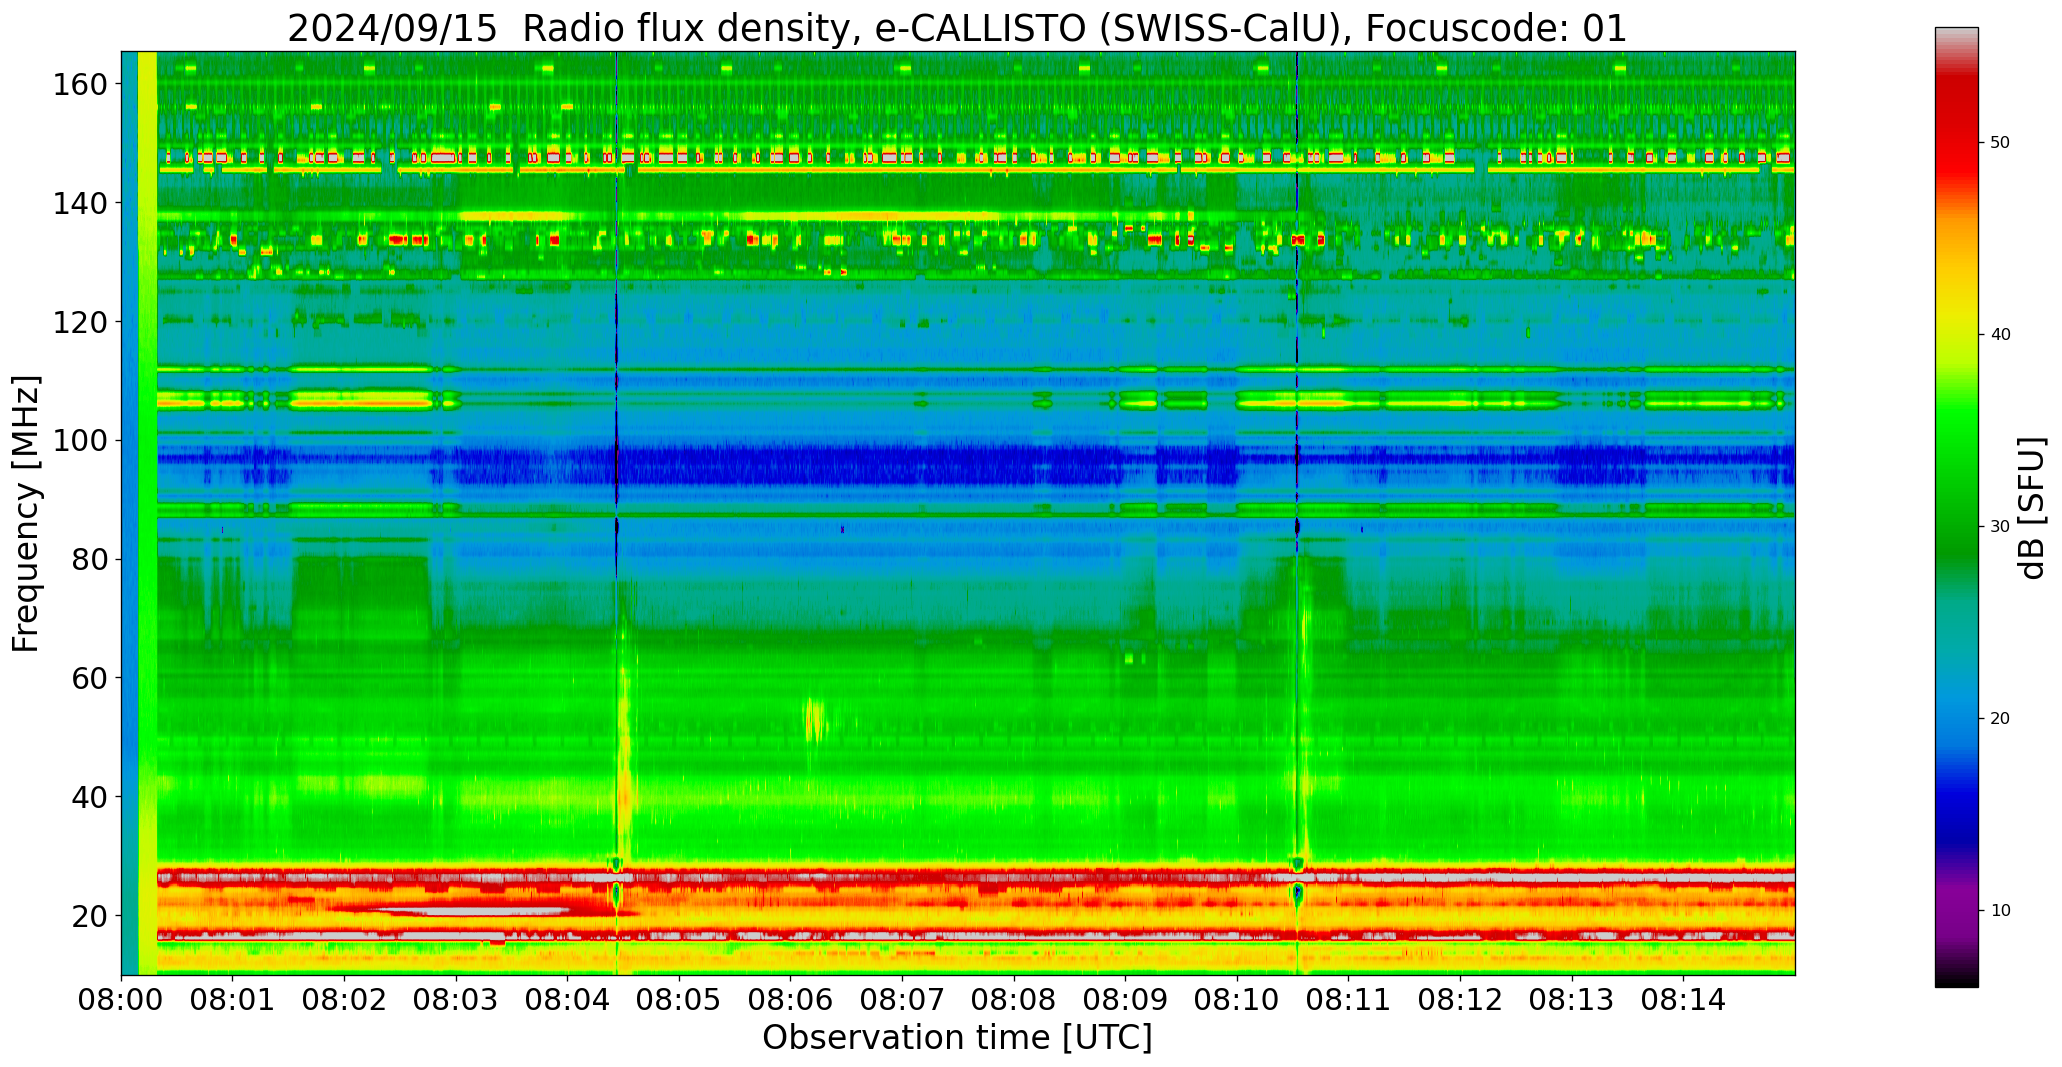Image resolution: width=2062 pixels, height=1067 pixels.
Task: Click the 08:14 time tick label
Action: pyautogui.click(x=1683, y=999)
